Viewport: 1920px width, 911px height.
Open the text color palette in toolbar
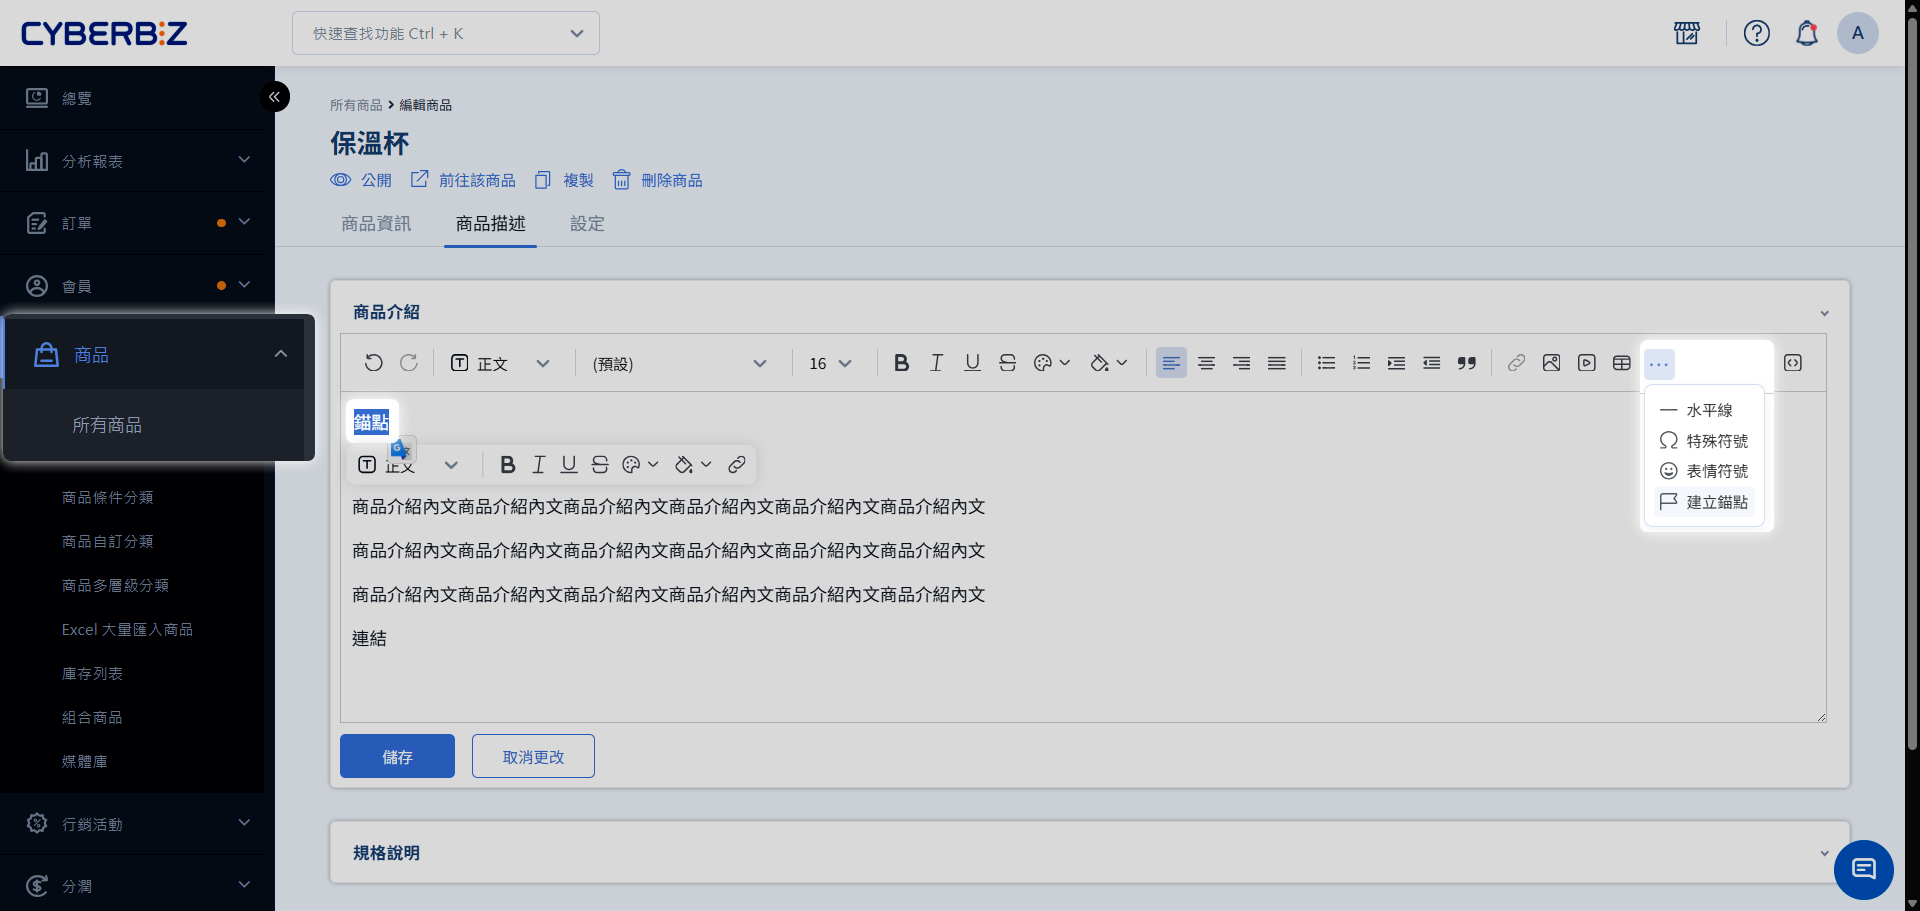pyautogui.click(x=1051, y=363)
